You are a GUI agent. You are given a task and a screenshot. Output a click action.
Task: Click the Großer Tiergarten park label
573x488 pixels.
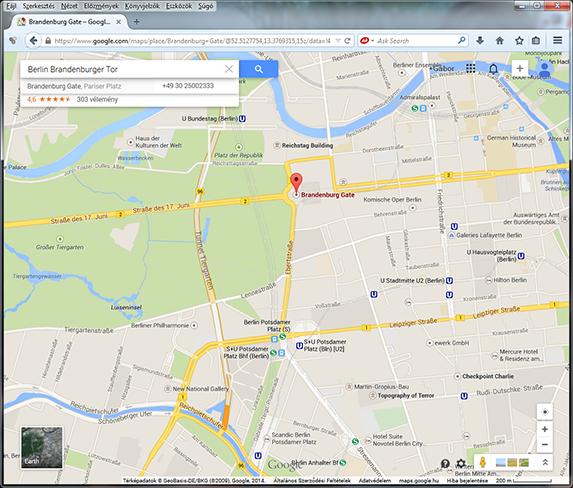point(60,247)
